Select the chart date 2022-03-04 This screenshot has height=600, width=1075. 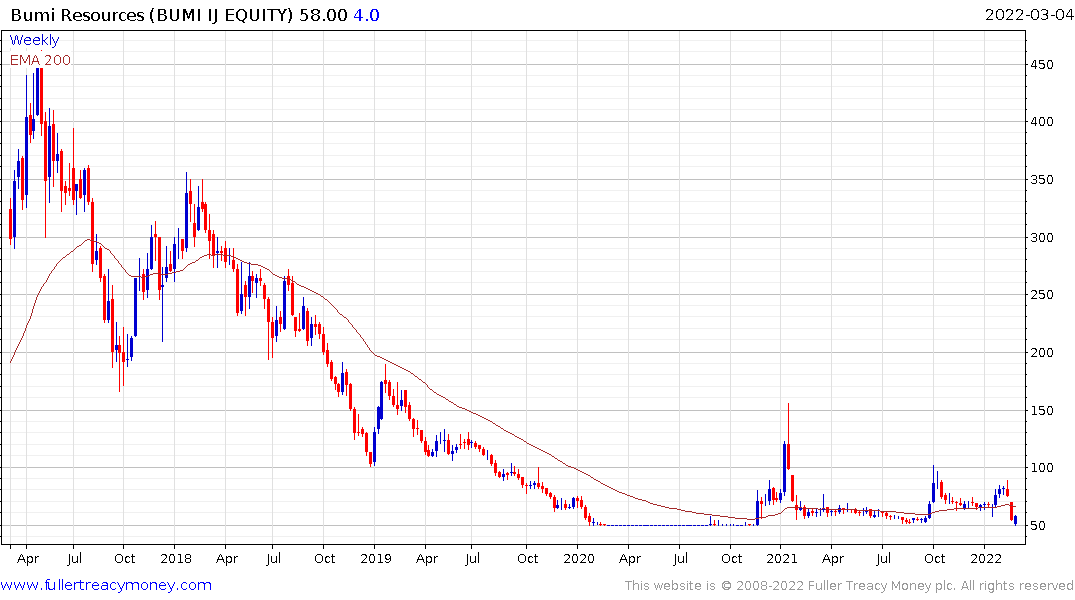coord(1029,14)
